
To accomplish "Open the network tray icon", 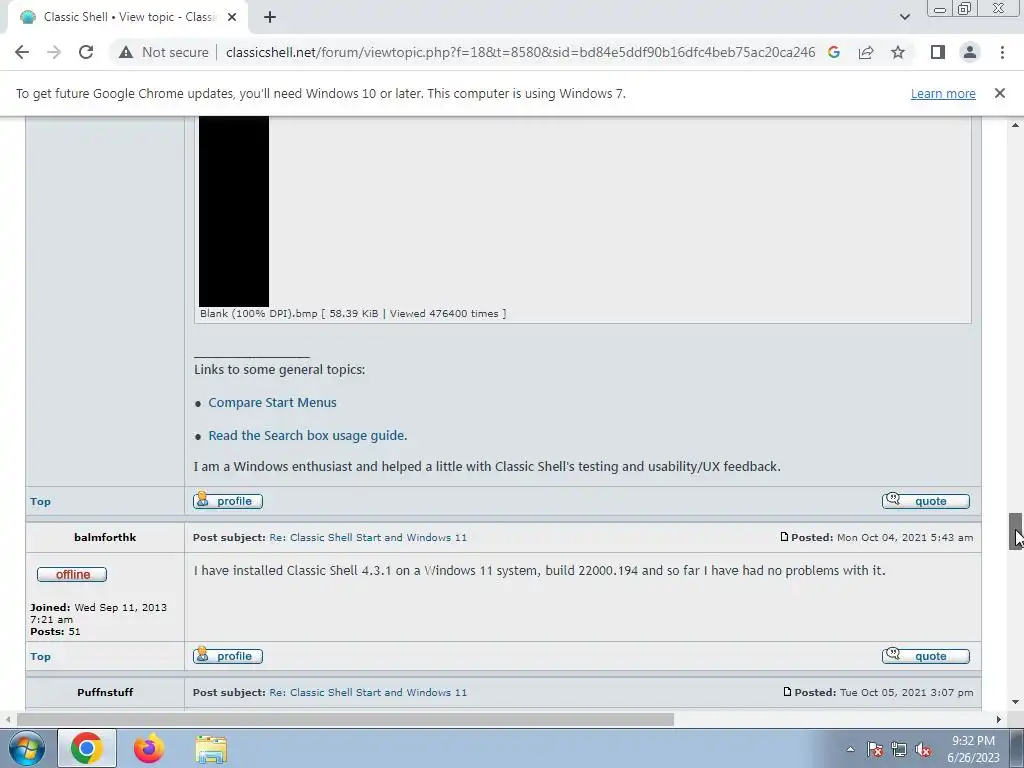I will pos(899,750).
